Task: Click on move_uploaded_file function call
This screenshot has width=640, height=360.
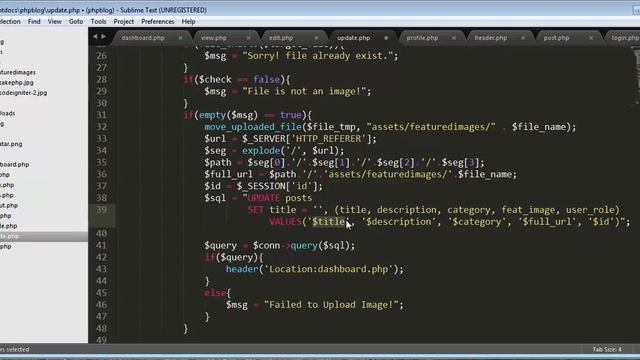Action: (253, 127)
